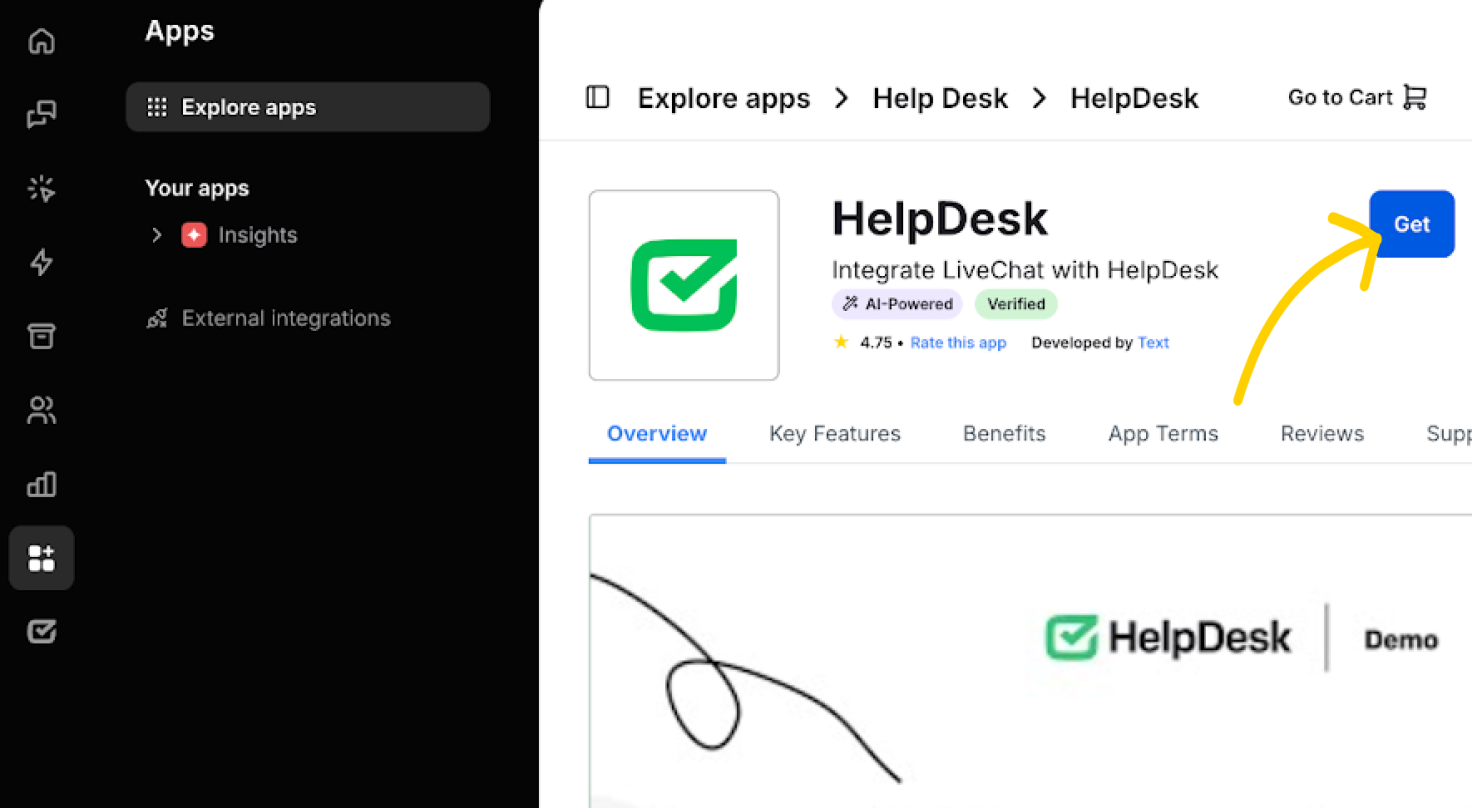Screen dimensions: 1472x808
Task: Select Explore apps in the Apps panel
Action: coord(308,107)
